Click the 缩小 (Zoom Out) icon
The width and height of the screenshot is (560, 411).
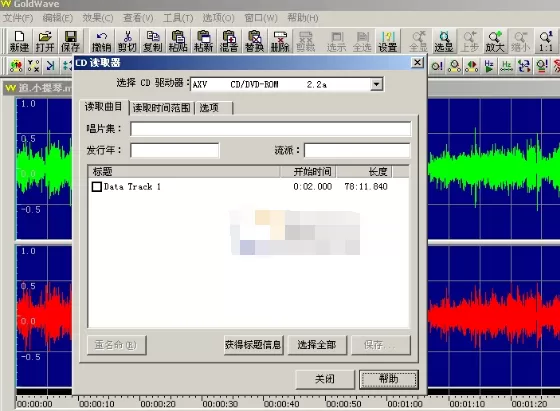pyautogui.click(x=520, y=41)
